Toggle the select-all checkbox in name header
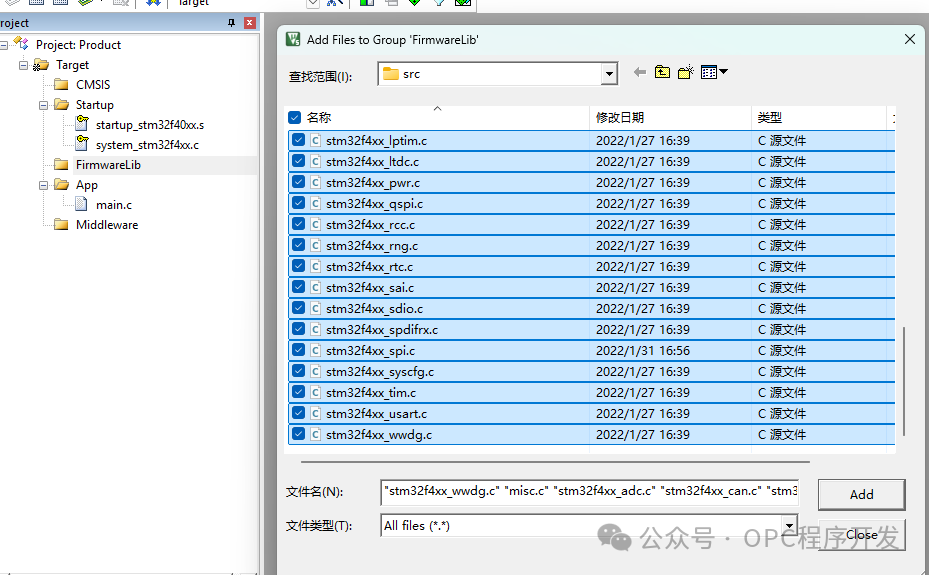929x575 pixels. click(x=294, y=117)
